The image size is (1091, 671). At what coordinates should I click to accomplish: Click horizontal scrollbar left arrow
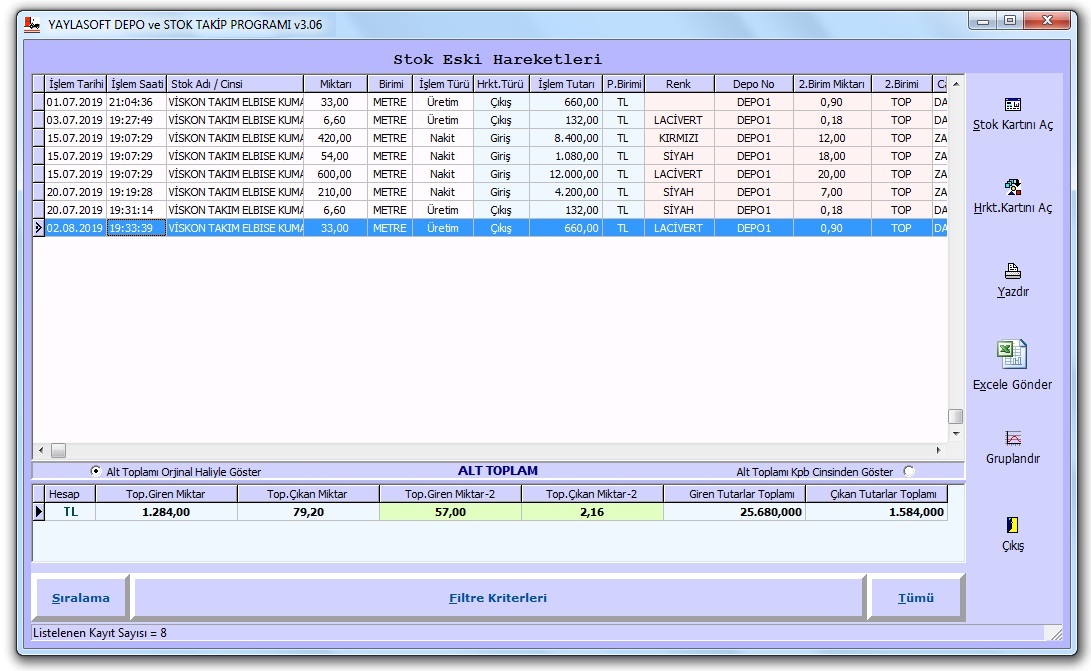[41, 450]
